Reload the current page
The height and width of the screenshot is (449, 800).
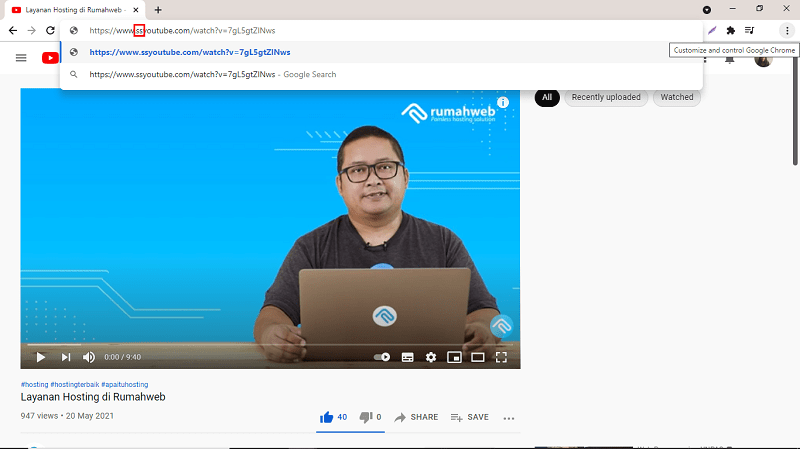tap(50, 31)
